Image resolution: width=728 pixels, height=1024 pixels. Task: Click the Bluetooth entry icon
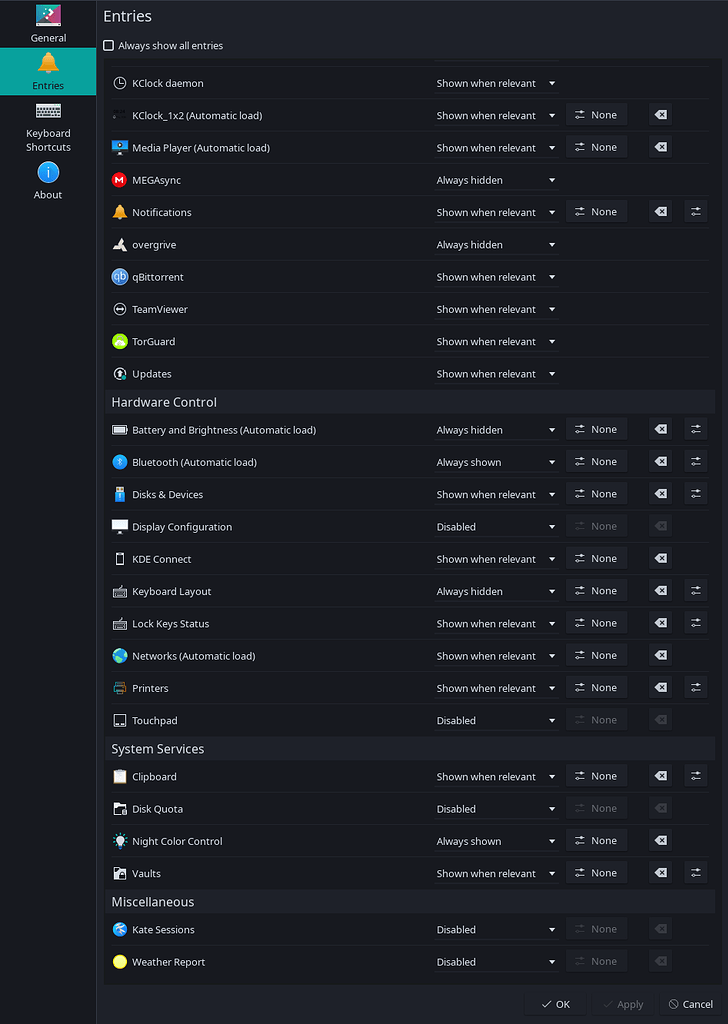click(x=122, y=461)
